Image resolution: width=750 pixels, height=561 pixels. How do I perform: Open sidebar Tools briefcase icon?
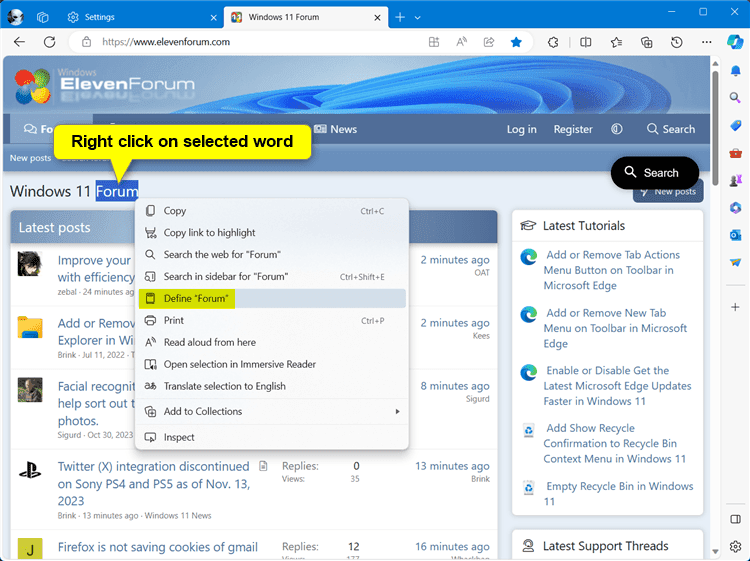pos(736,153)
